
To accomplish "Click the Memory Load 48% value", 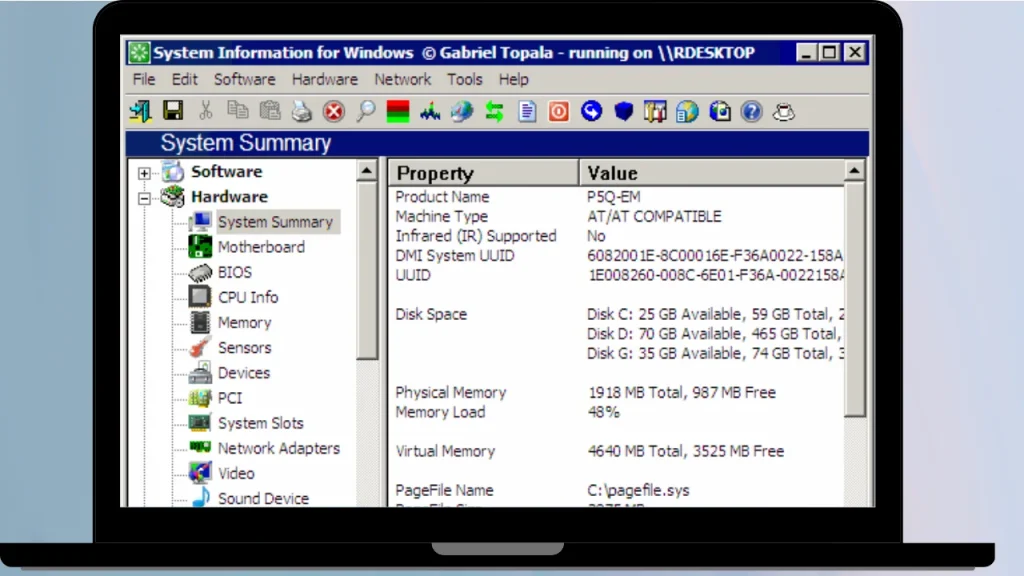I will [x=603, y=412].
